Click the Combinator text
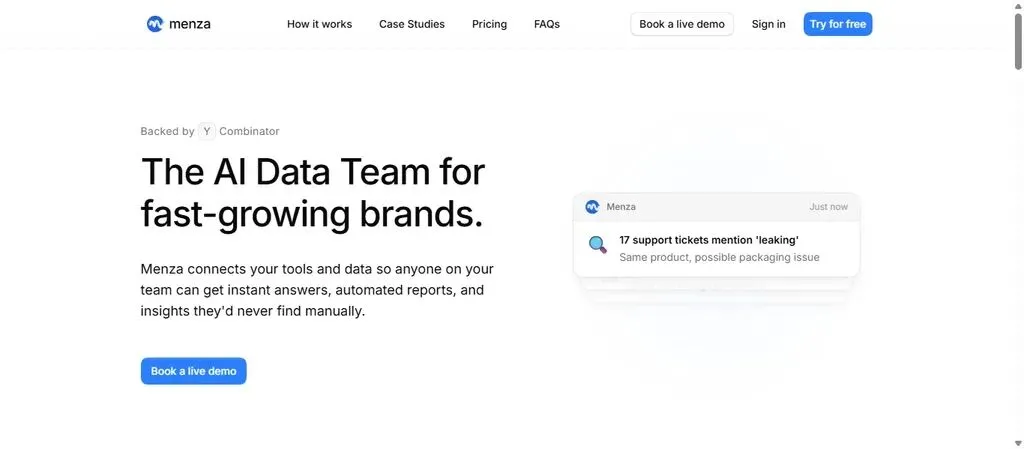This screenshot has width=1024, height=449. [x=249, y=131]
